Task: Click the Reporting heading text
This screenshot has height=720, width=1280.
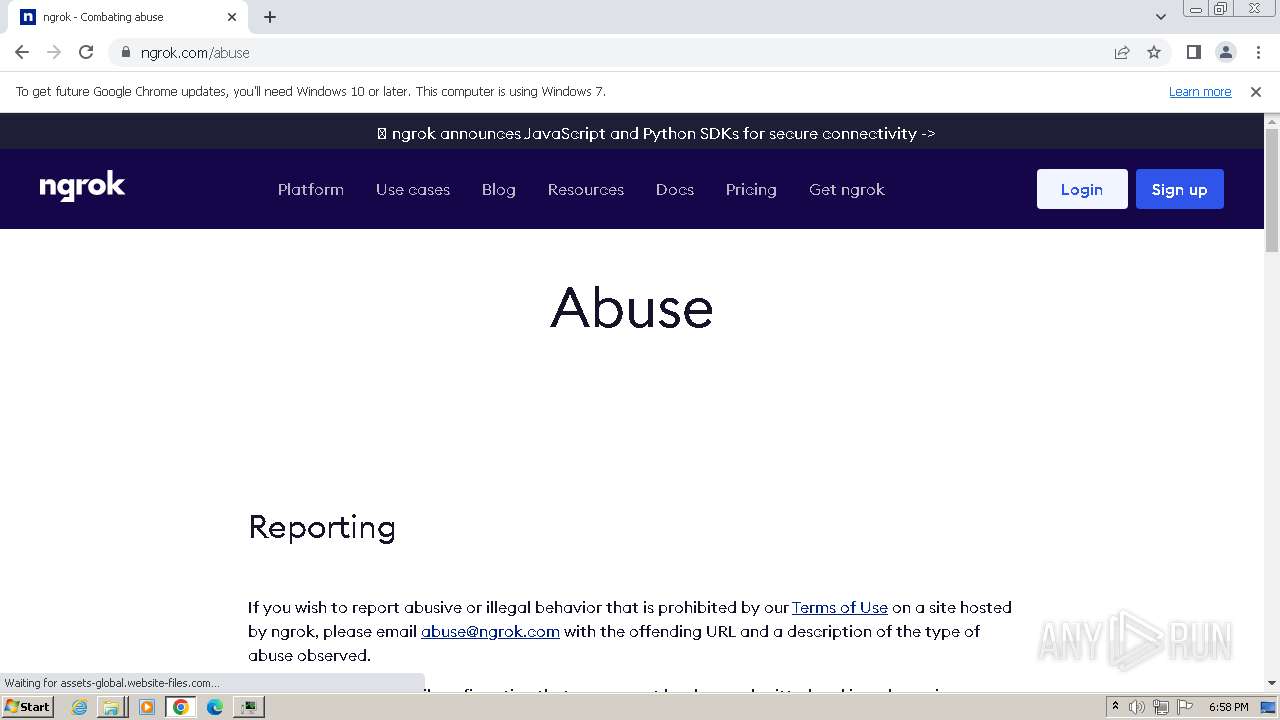Action: pyautogui.click(x=322, y=527)
